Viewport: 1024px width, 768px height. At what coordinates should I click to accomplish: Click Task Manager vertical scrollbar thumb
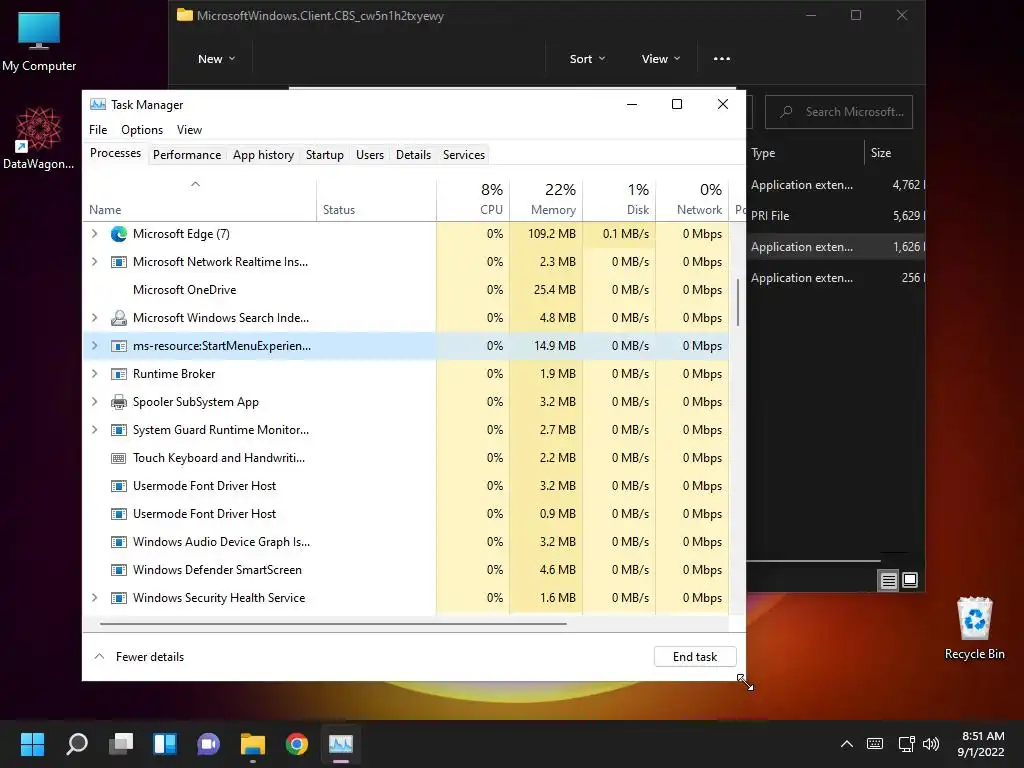[x=738, y=302]
